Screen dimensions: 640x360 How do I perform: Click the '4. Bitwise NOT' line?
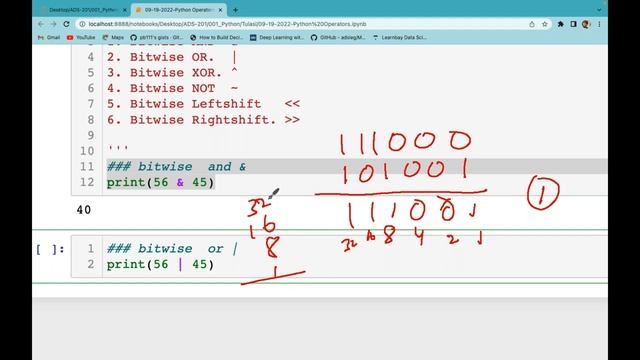click(172, 88)
